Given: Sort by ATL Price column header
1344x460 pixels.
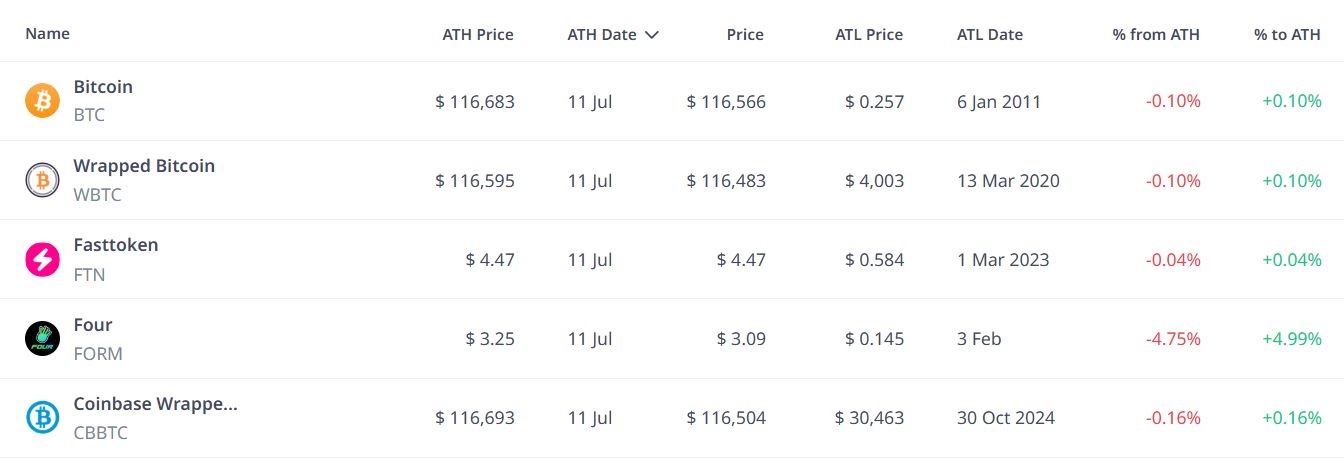Looking at the screenshot, I should pos(869,34).
